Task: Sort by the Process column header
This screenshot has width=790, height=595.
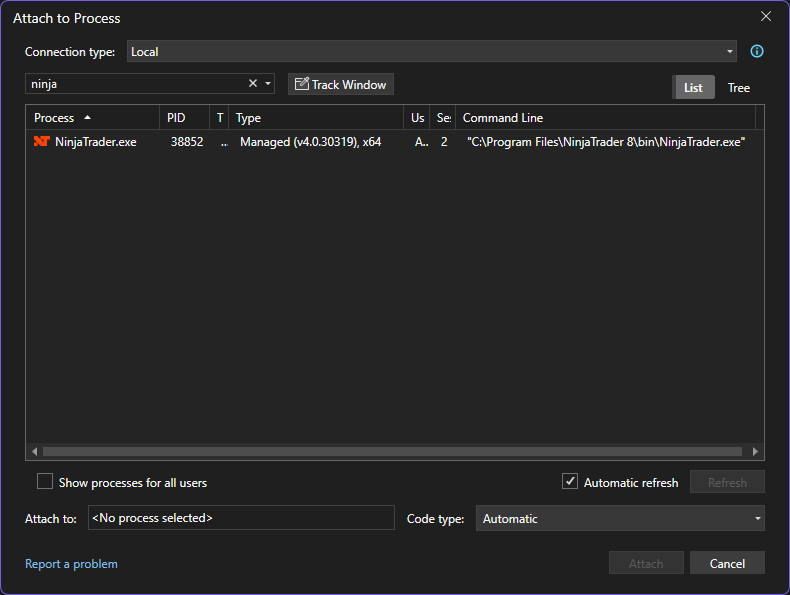Action: (93, 118)
